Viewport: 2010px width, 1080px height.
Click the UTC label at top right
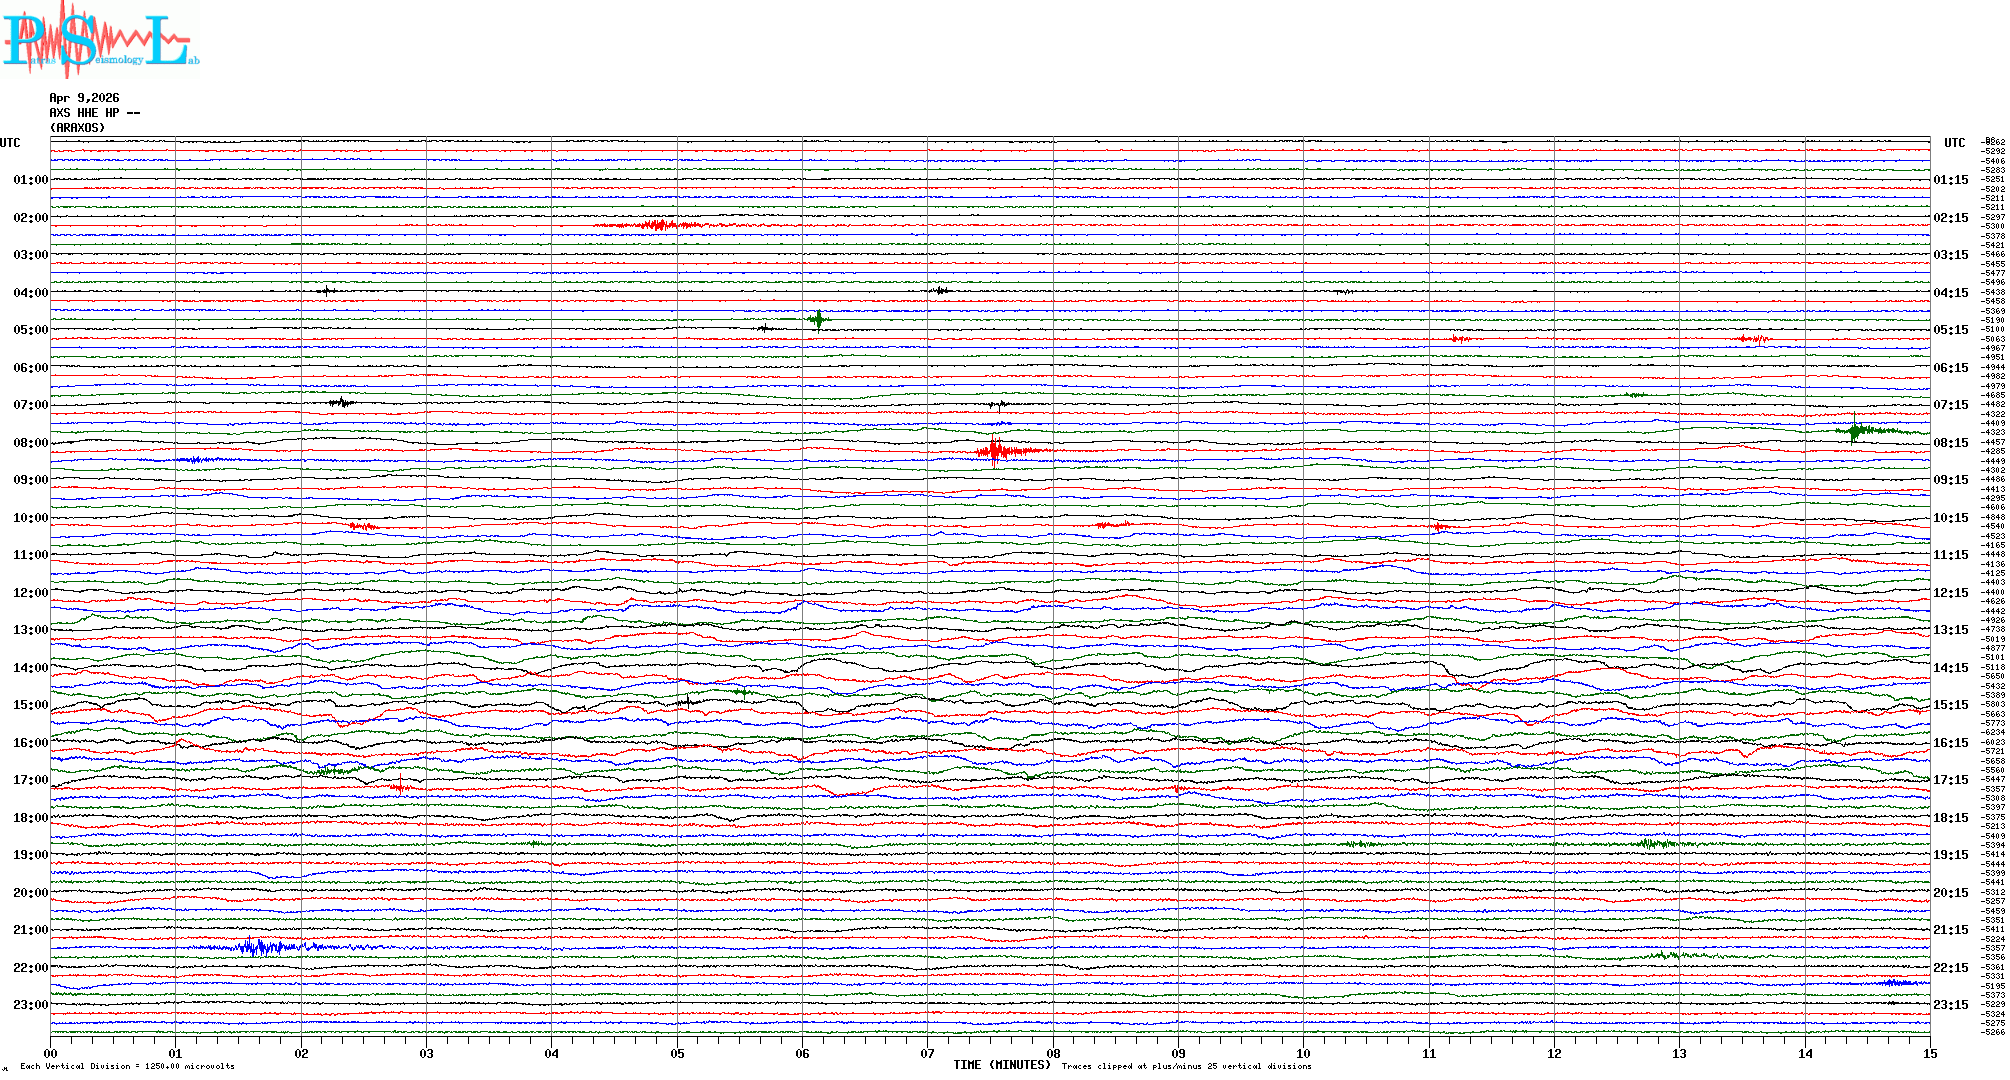[1954, 143]
